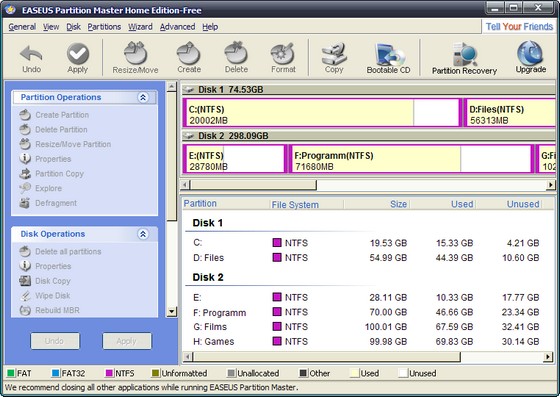Choose Resize/Move Partition in sidebar
Screen dimensions: 560x397
pyautogui.click(x=65, y=144)
